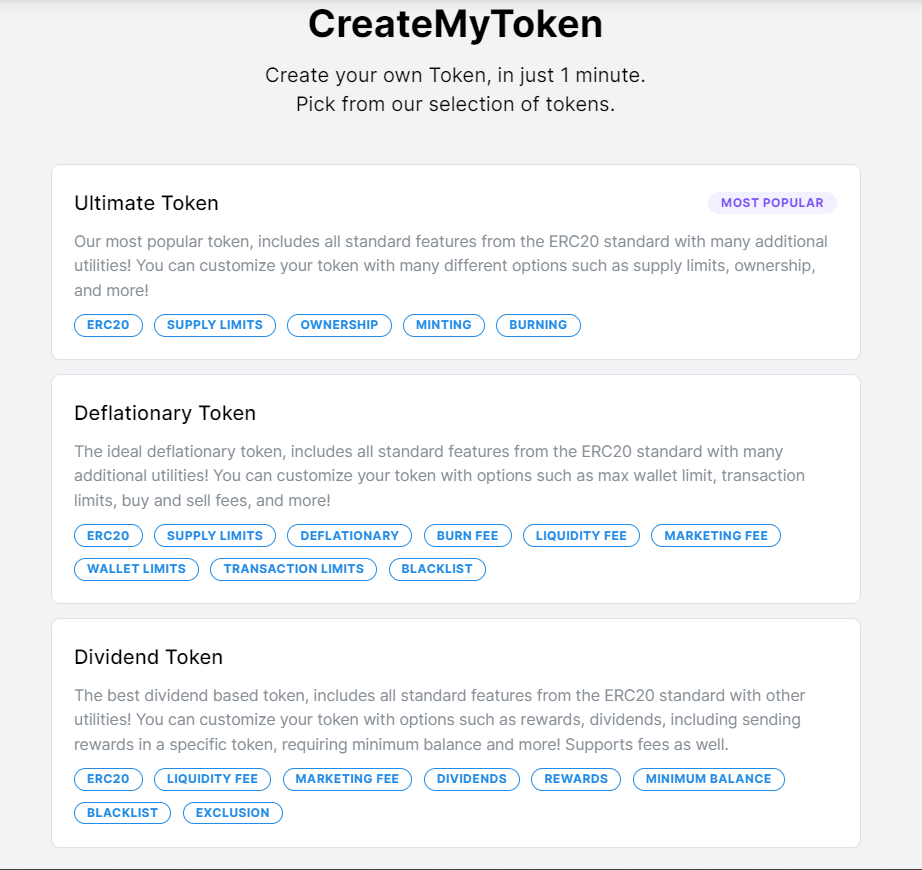The width and height of the screenshot is (922, 870).
Task: Click the MINTING tag under Ultimate Token
Action: pos(444,325)
